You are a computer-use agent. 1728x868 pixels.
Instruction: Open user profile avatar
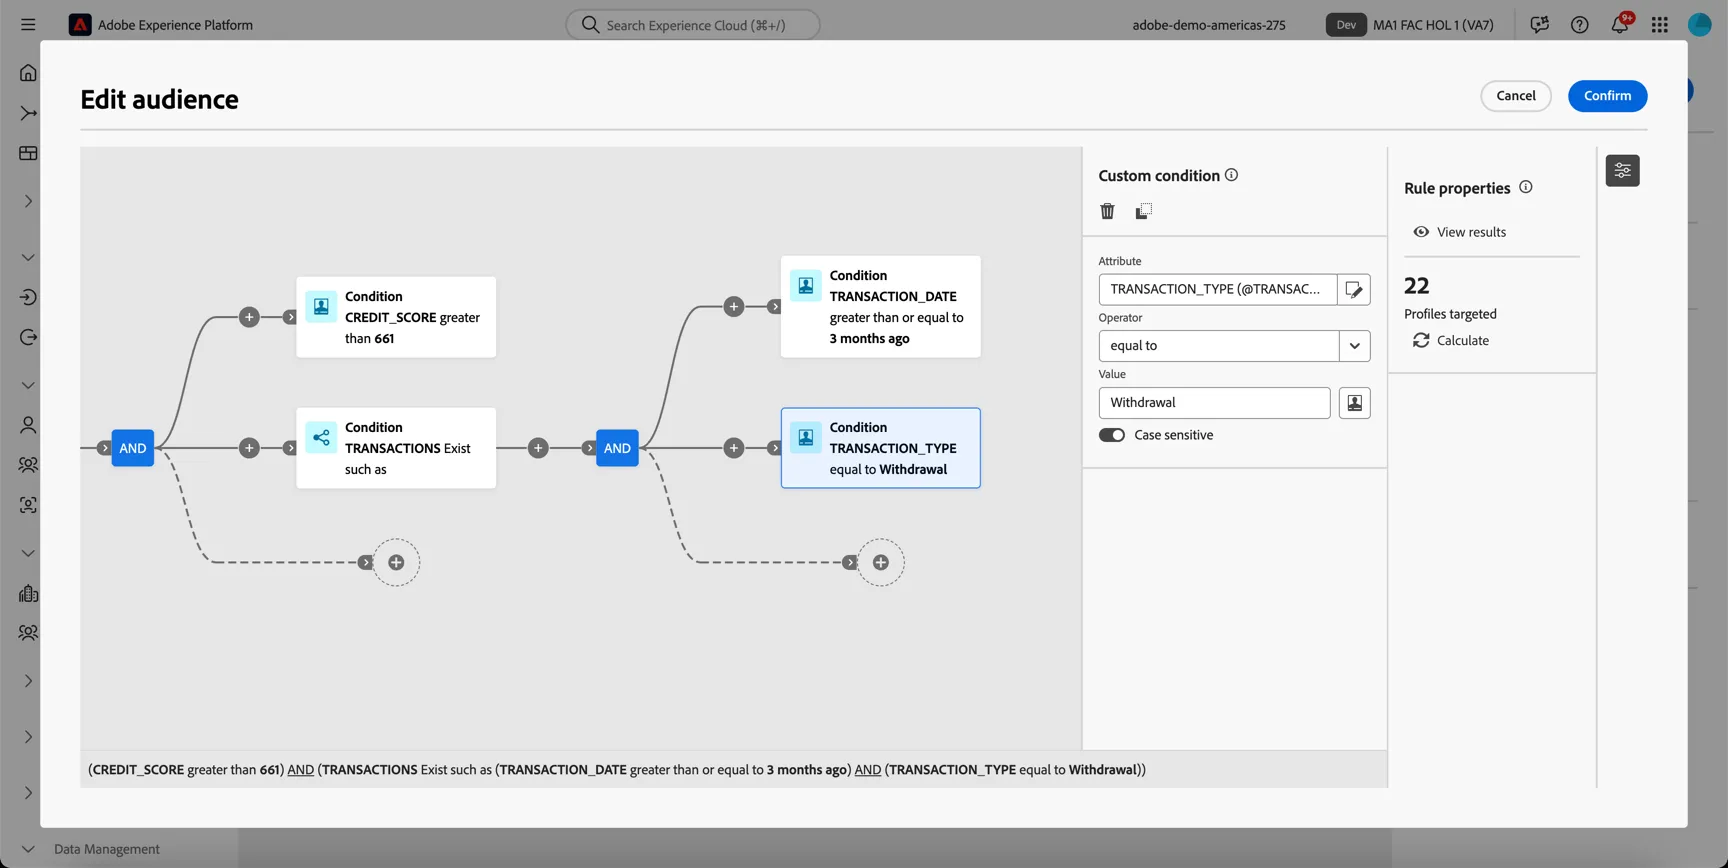[x=1700, y=25]
